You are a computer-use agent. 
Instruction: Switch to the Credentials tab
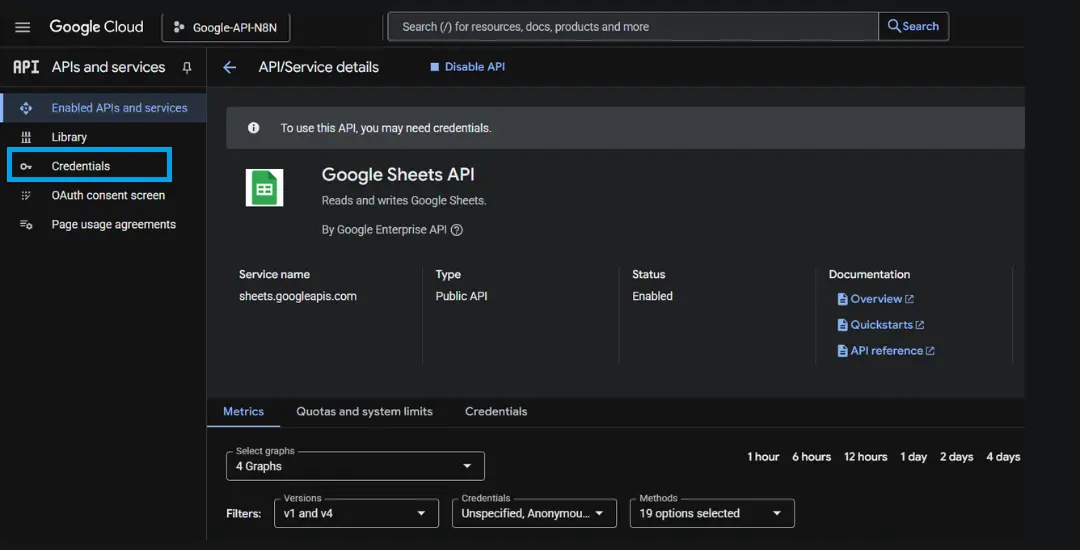click(x=496, y=412)
